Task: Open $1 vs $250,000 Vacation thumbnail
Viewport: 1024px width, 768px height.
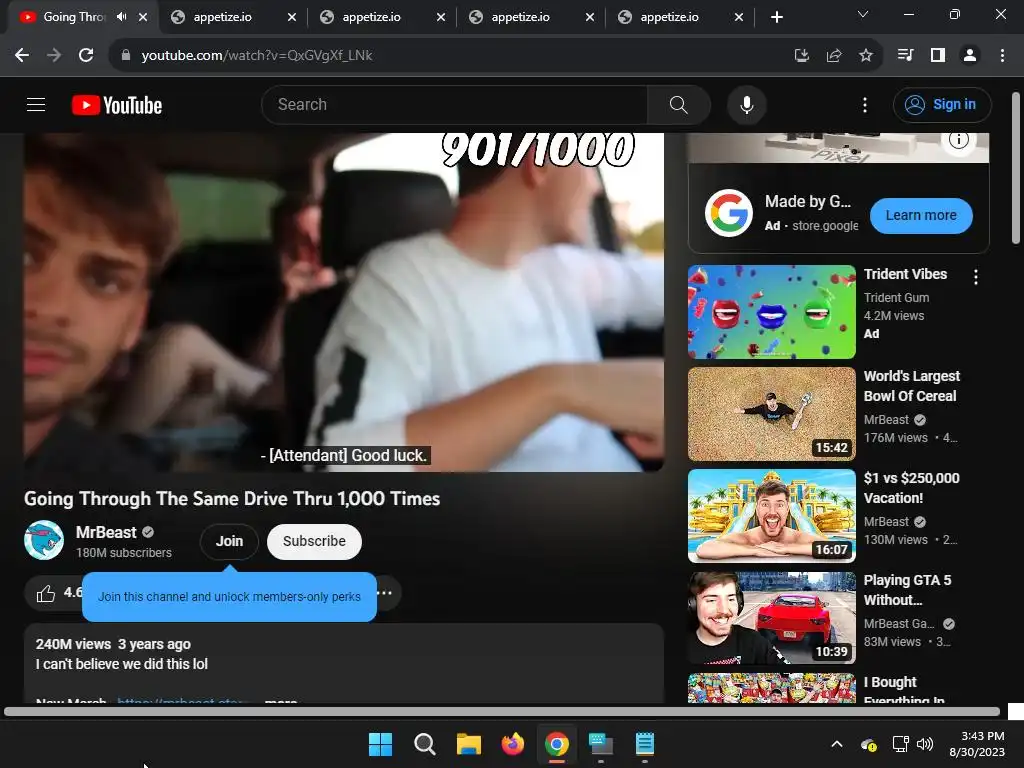Action: coord(771,515)
